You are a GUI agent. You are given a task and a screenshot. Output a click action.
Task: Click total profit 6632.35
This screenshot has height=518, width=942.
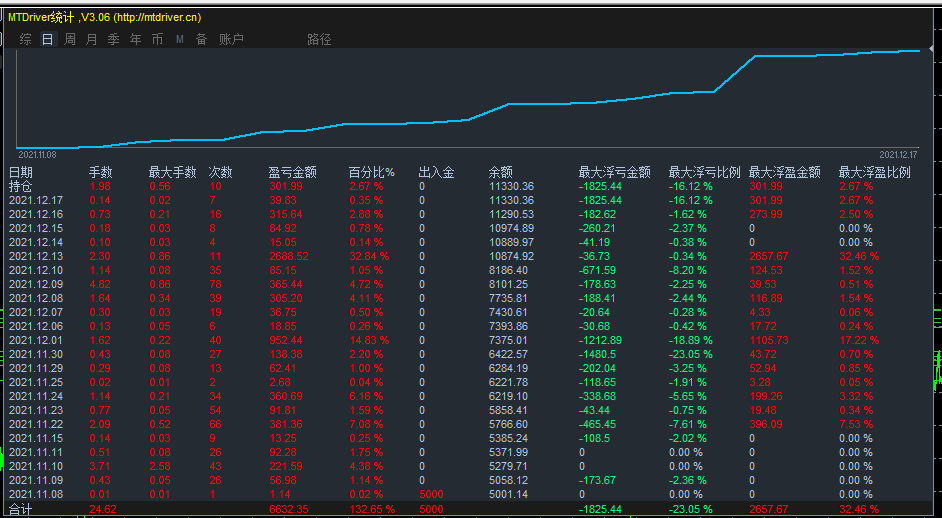(289, 510)
